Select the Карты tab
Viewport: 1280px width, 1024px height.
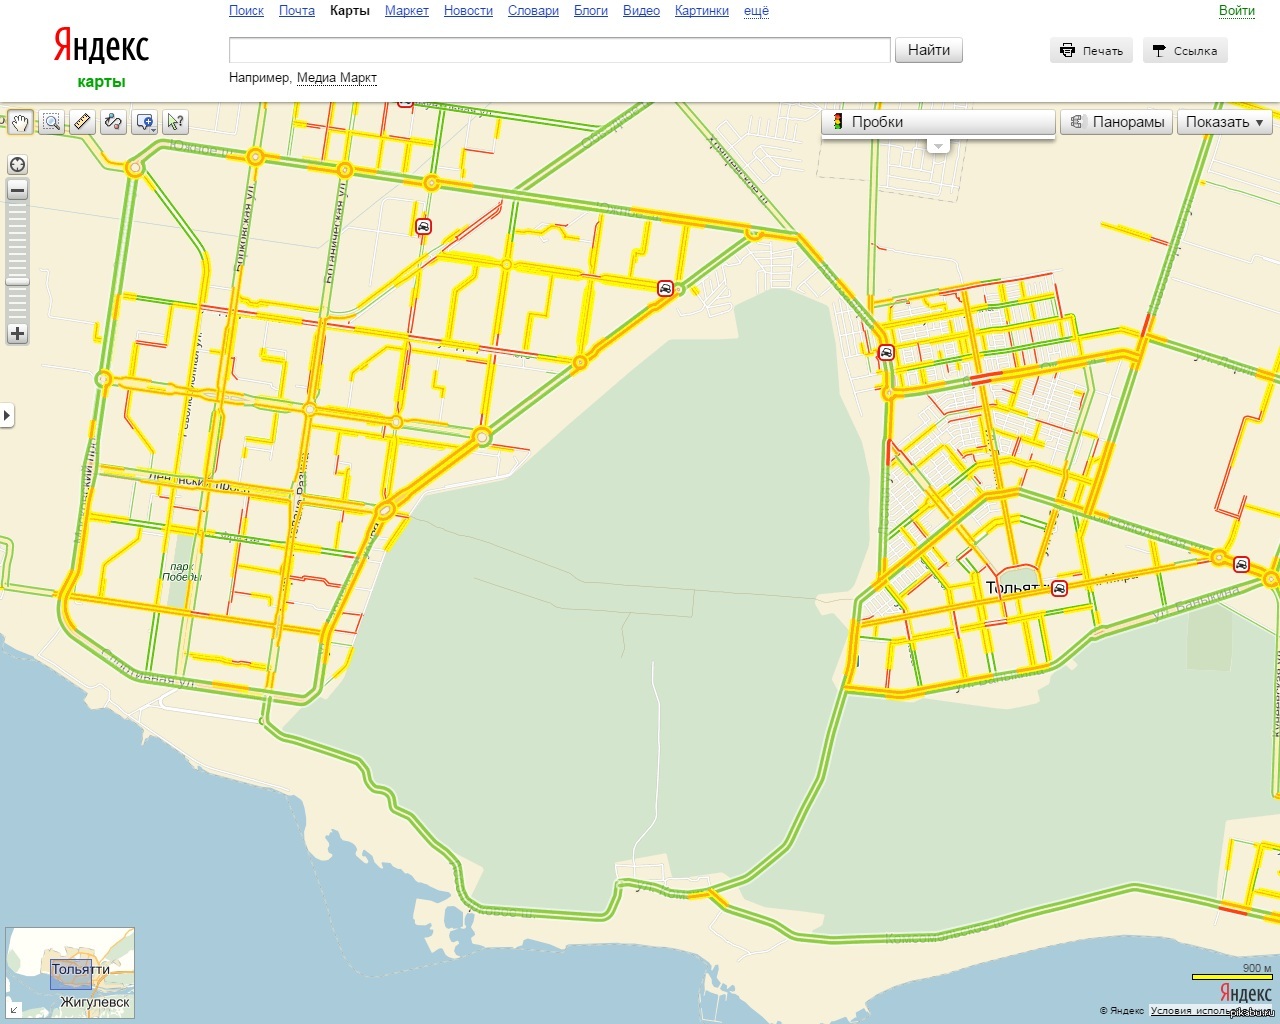click(x=350, y=11)
